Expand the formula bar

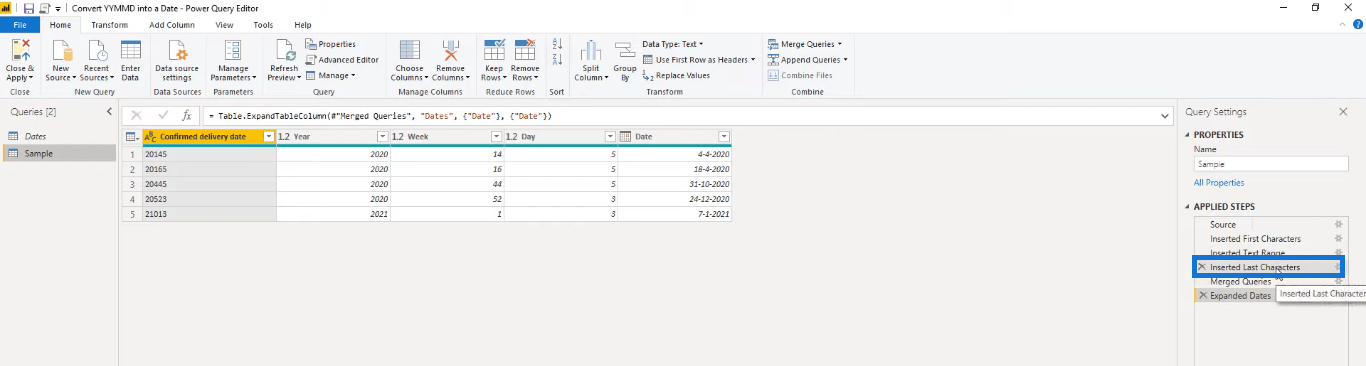point(1165,116)
